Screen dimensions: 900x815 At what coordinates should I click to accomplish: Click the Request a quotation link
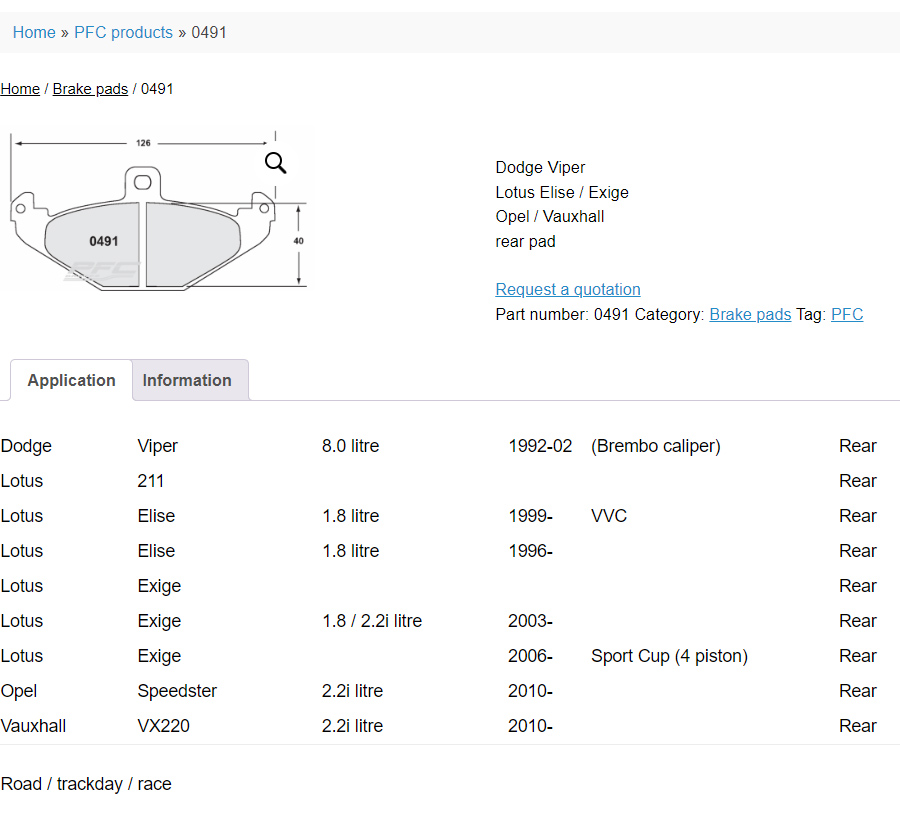[x=568, y=289]
